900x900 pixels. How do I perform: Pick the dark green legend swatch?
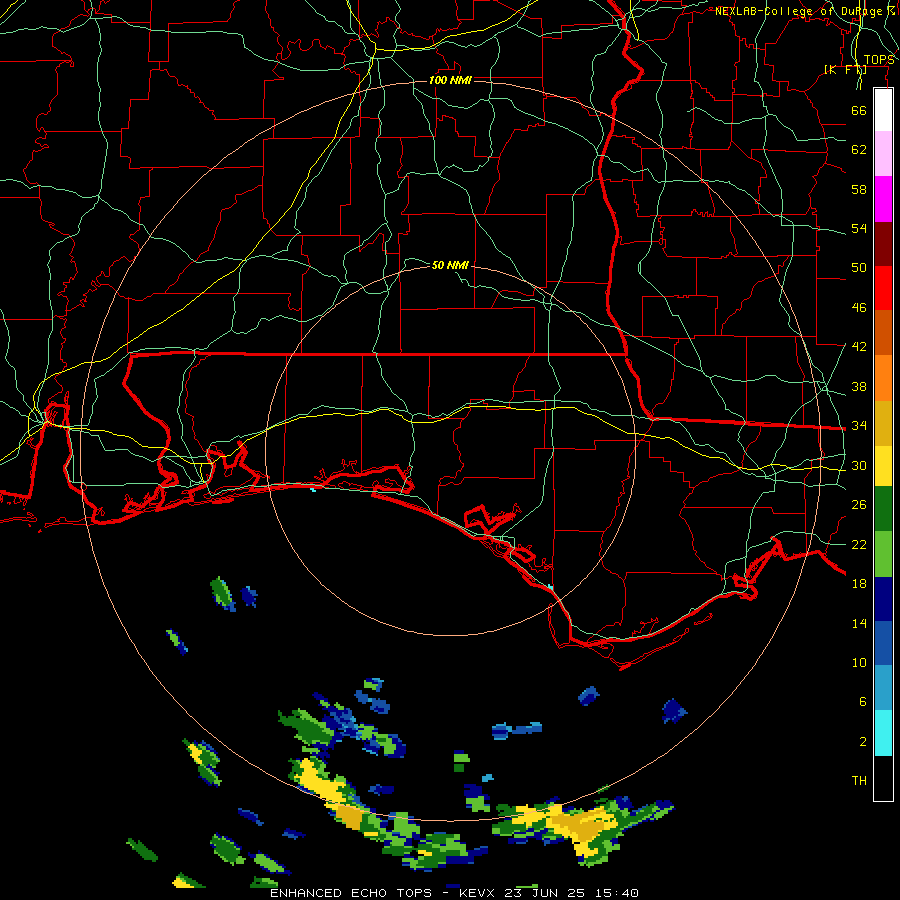883,509
